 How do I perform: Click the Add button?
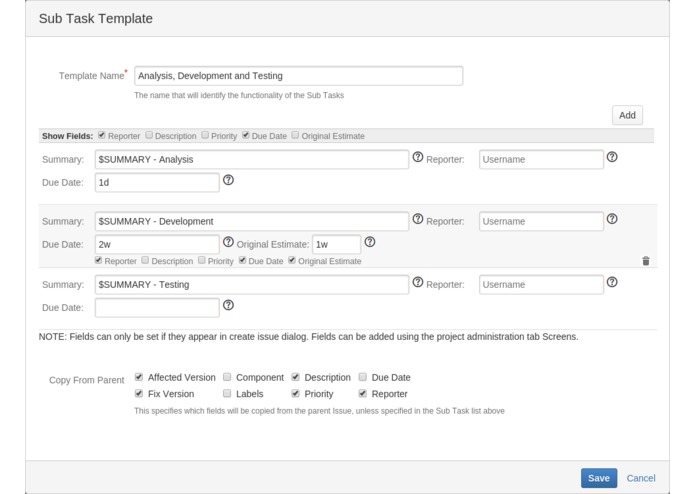point(627,115)
